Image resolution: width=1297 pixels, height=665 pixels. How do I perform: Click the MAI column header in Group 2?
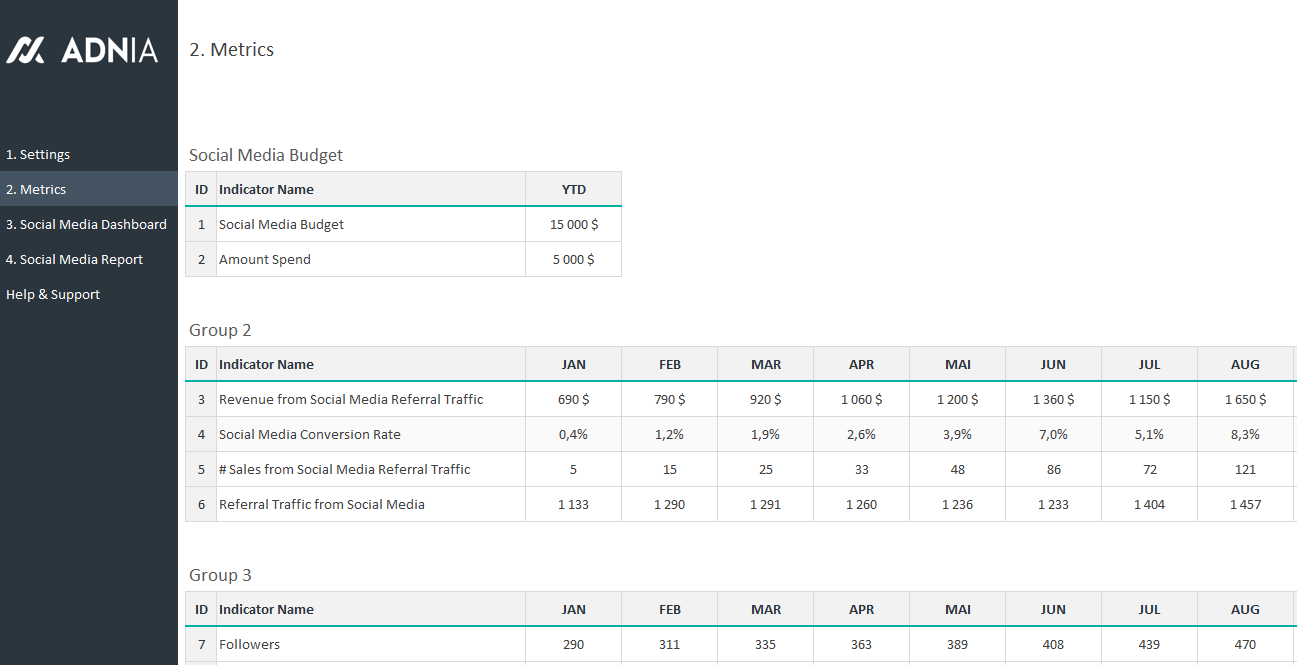click(957, 365)
